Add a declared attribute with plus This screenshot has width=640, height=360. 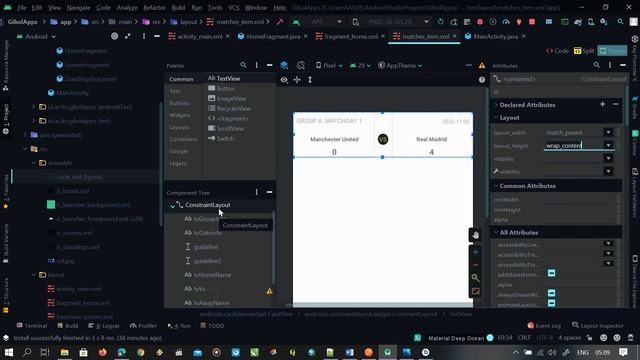pyautogui.click(x=602, y=104)
